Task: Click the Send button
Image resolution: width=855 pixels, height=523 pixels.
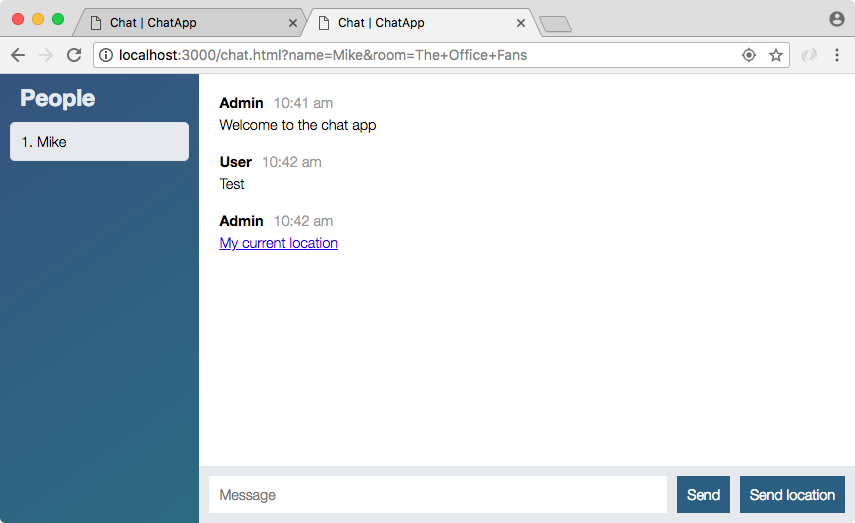Action: (703, 495)
